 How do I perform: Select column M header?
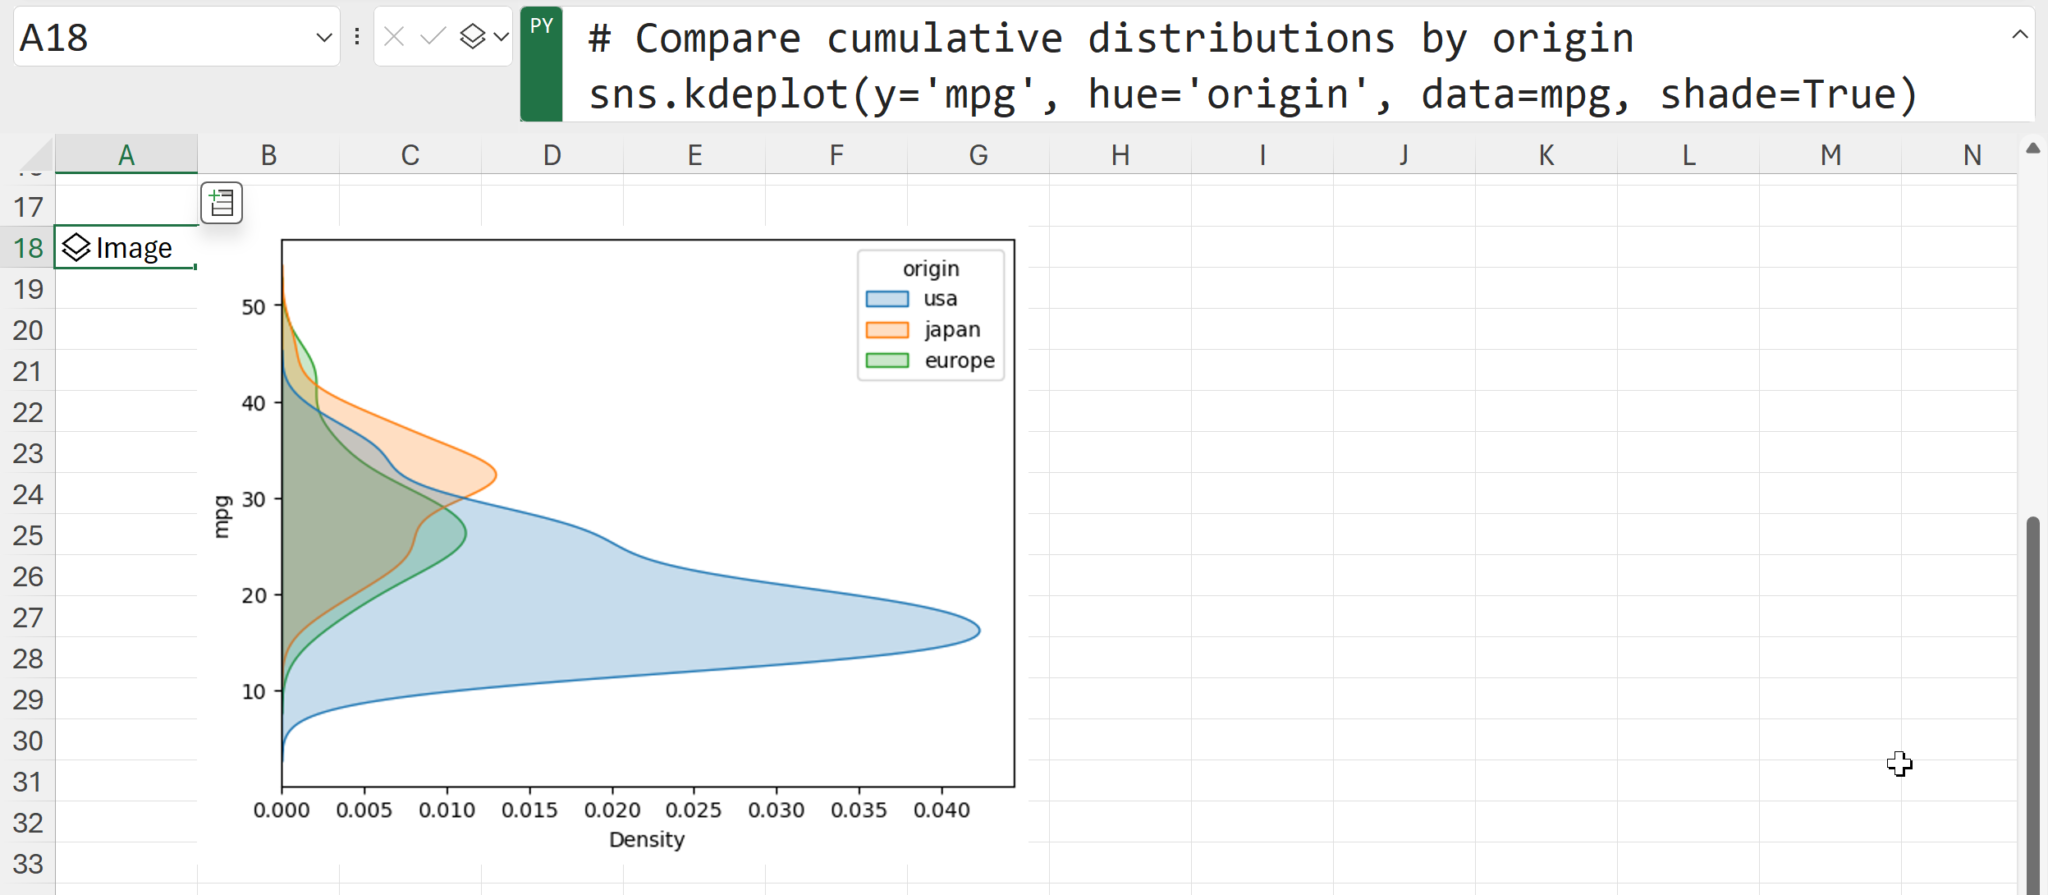click(1830, 155)
